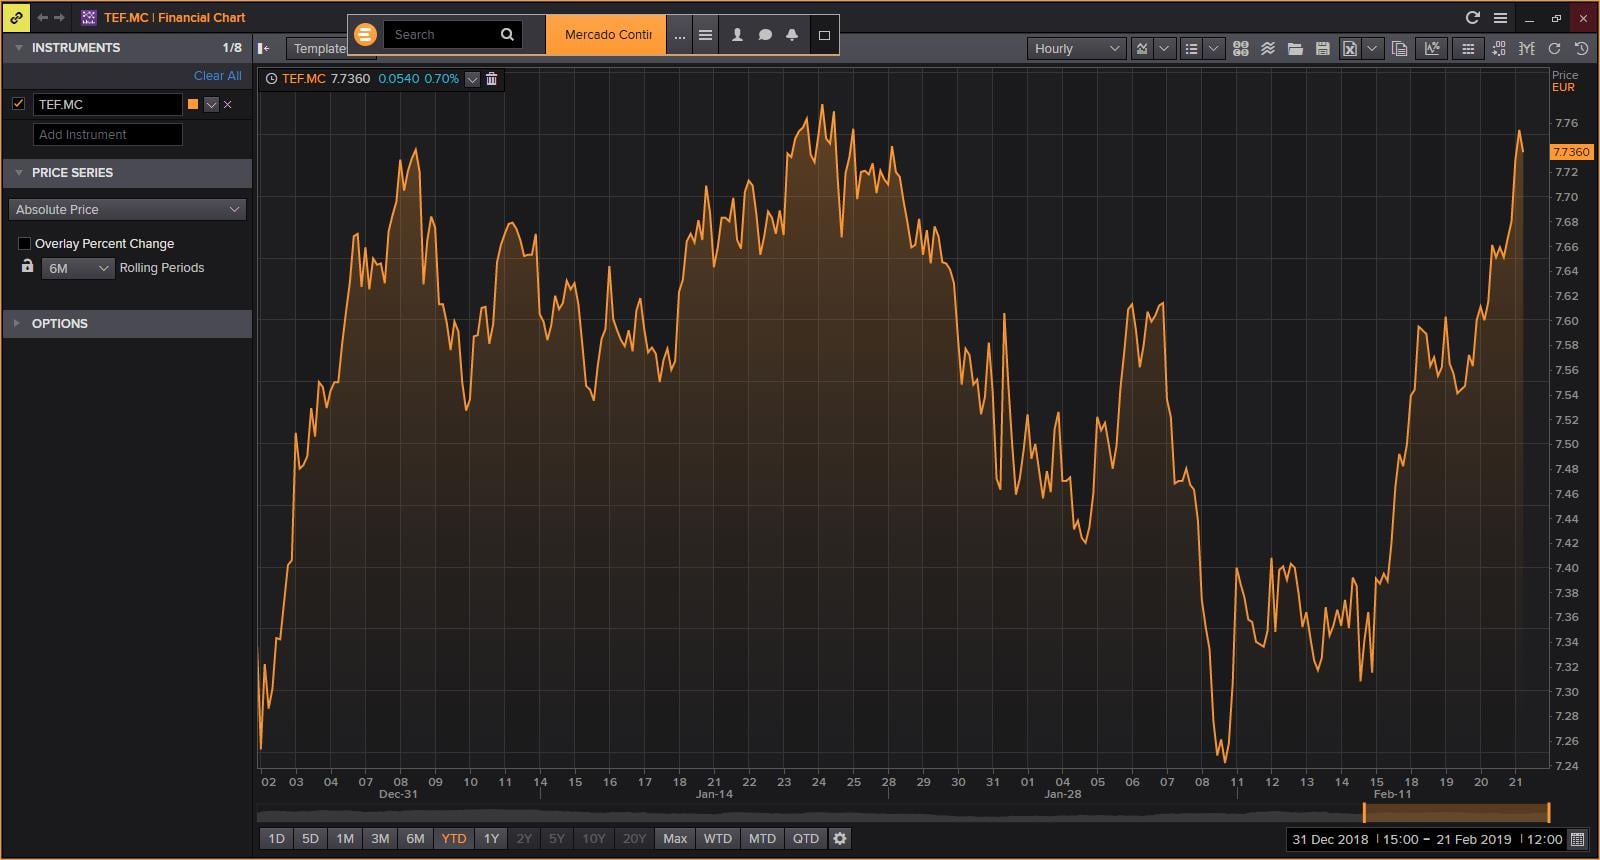Select the 1Y time range
Viewport: 1600px width, 860px height.
pyautogui.click(x=491, y=838)
